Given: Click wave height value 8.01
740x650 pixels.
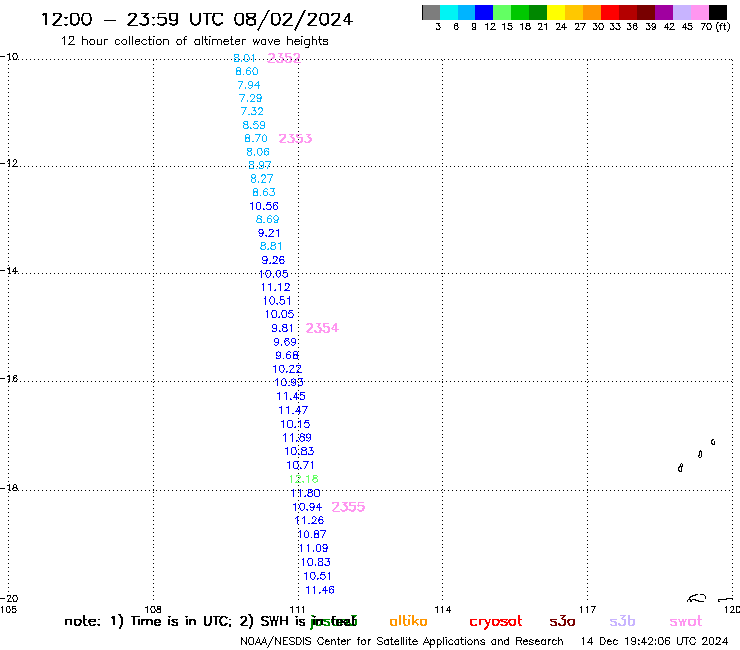Looking at the screenshot, I should point(244,58).
